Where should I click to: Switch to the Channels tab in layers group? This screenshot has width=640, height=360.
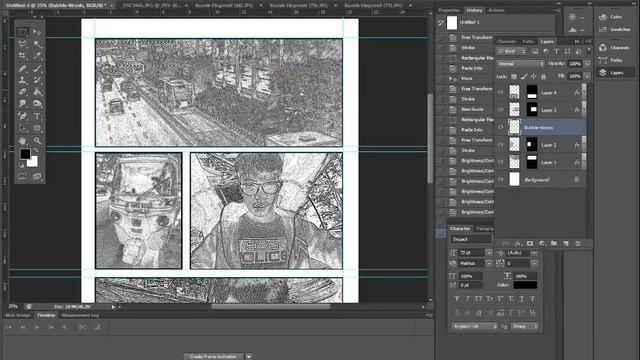click(x=506, y=42)
